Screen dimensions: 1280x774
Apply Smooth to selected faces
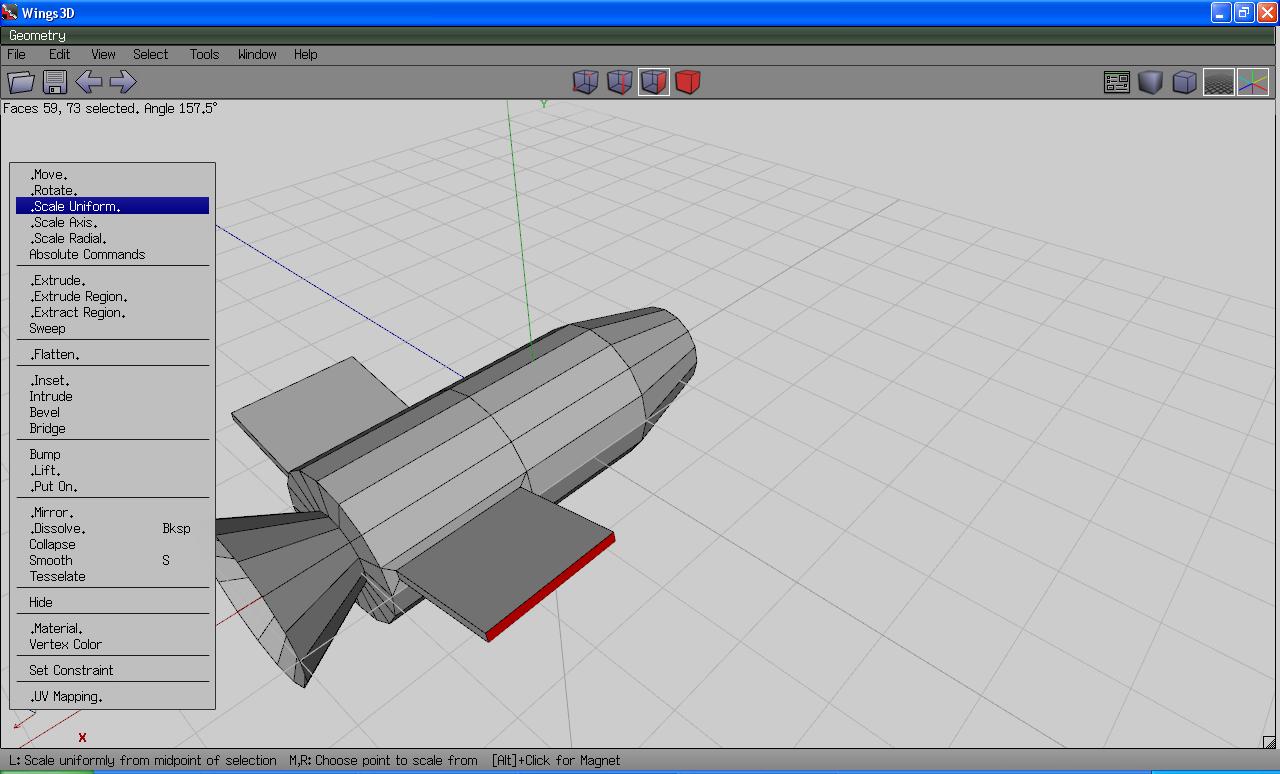[x=112, y=560]
